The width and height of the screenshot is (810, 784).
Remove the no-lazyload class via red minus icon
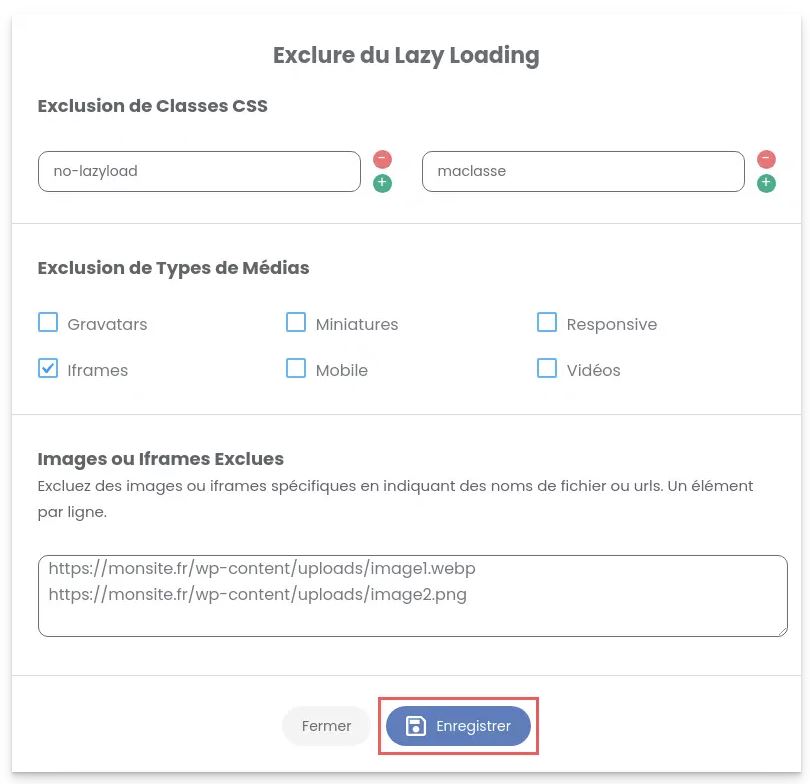coord(381,158)
